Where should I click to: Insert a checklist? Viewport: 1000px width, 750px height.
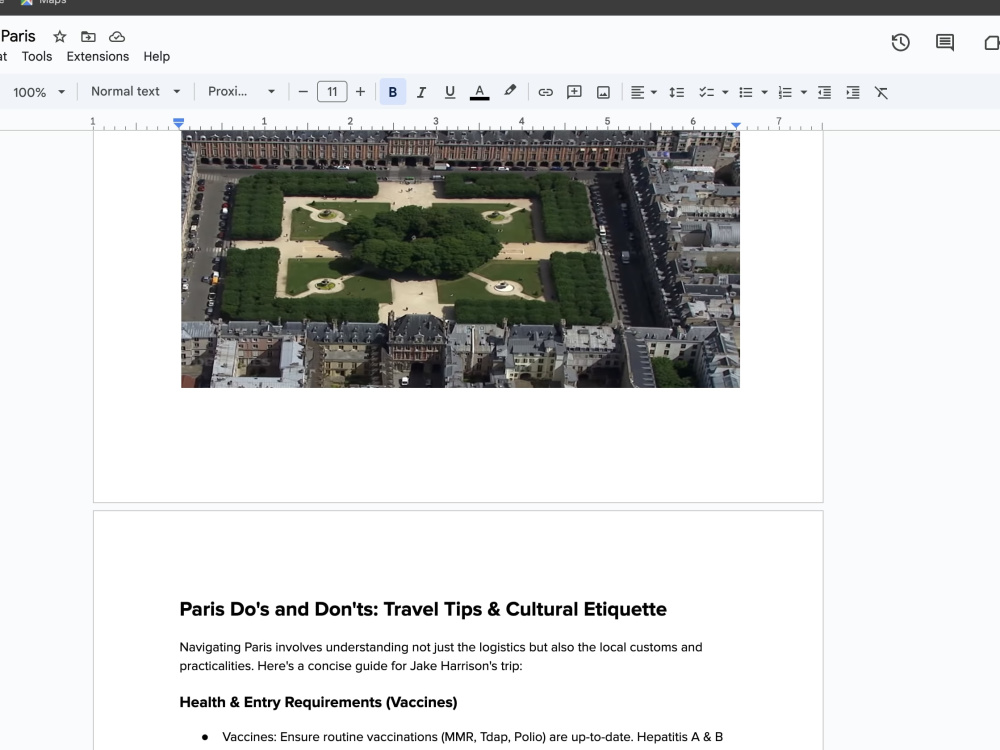point(706,92)
